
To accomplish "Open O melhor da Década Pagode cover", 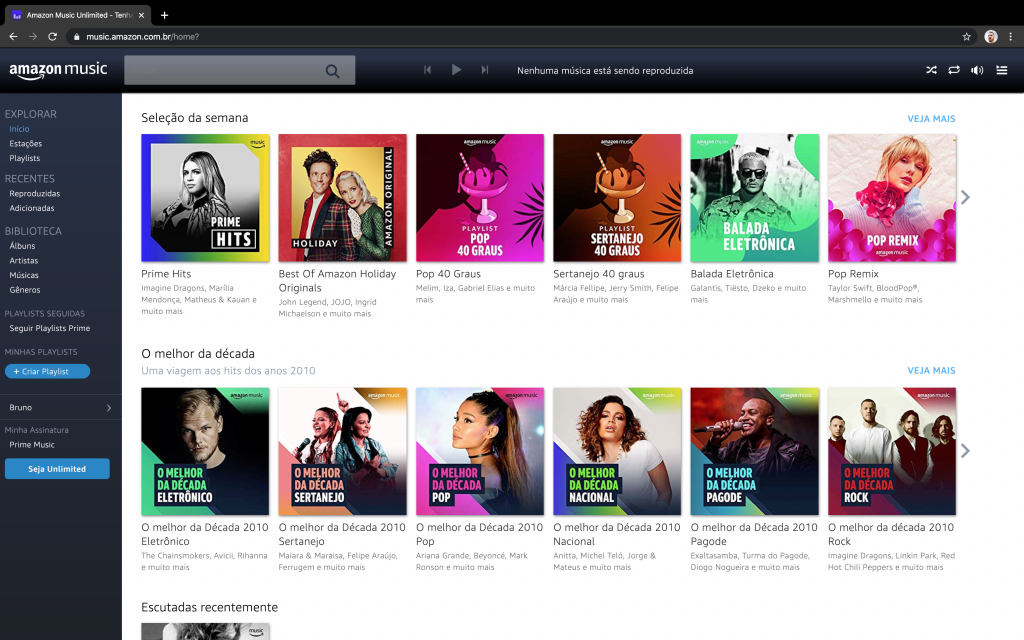I will coord(754,451).
